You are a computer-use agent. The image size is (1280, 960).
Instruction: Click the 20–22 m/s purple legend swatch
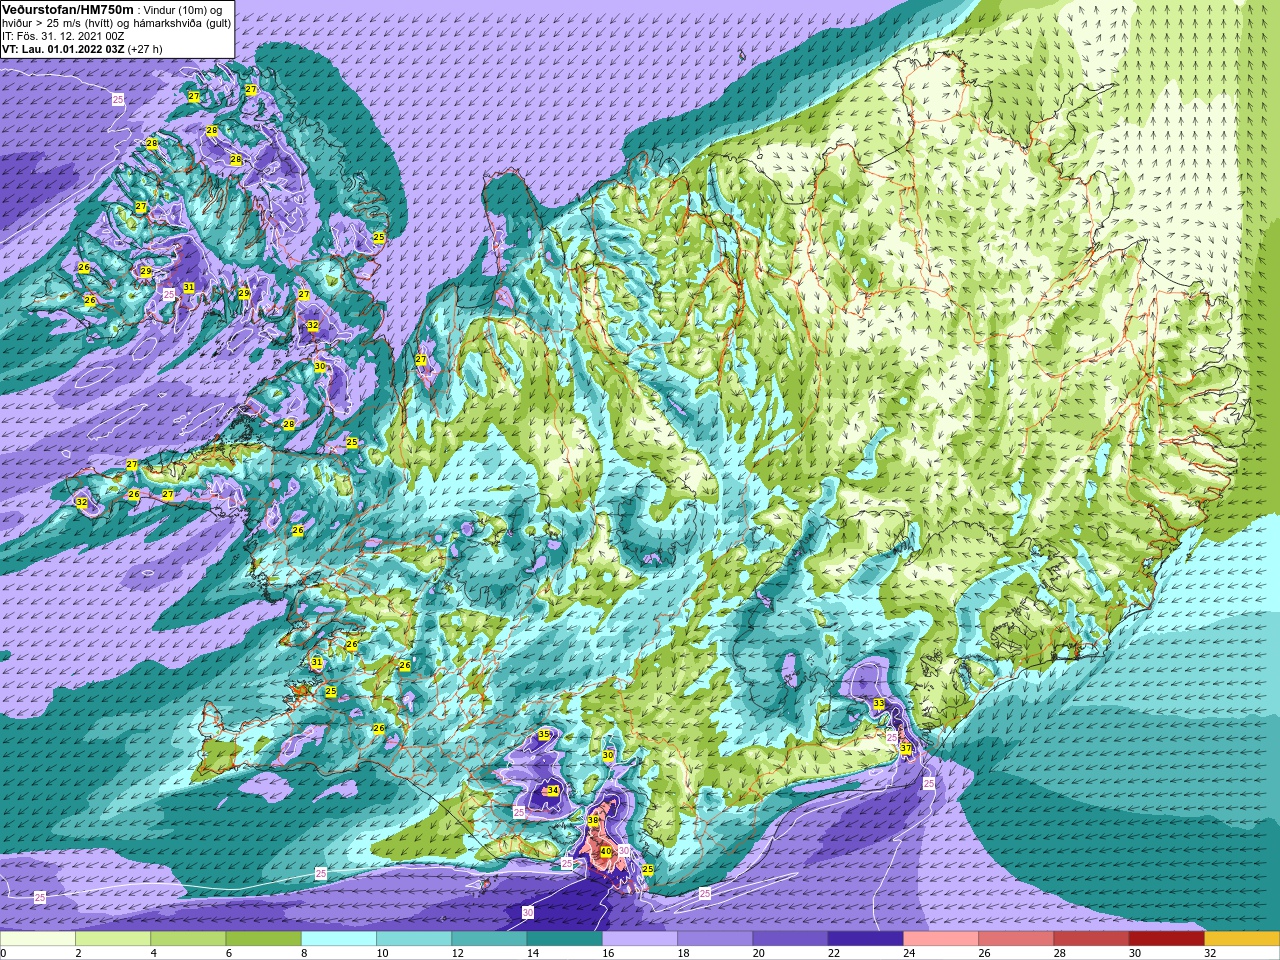790,939
